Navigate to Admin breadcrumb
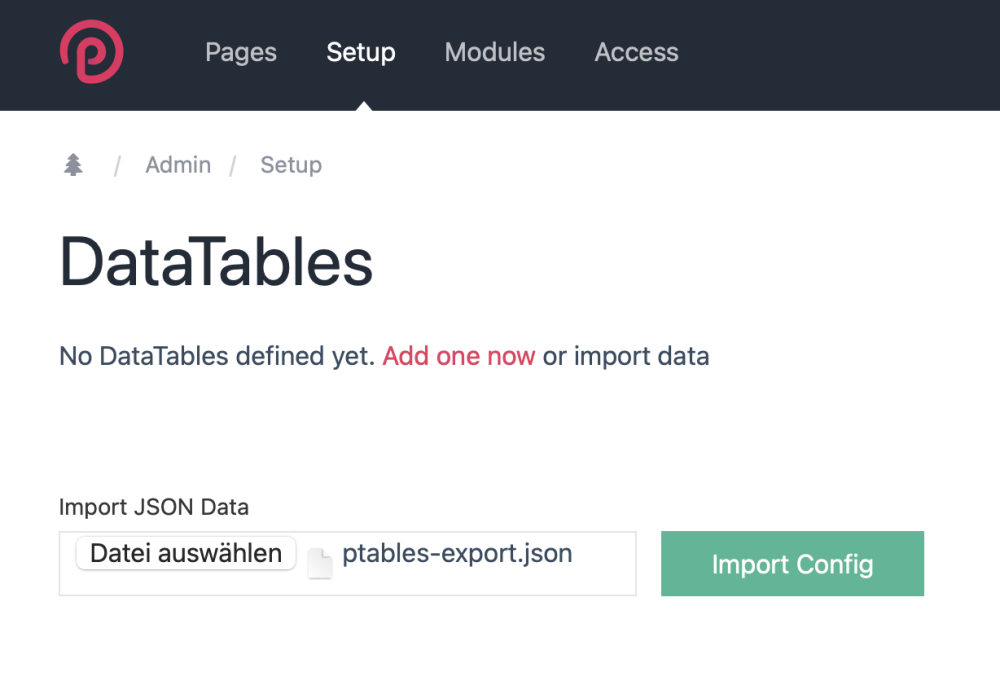Viewport: 1000px width, 694px height. [x=178, y=165]
